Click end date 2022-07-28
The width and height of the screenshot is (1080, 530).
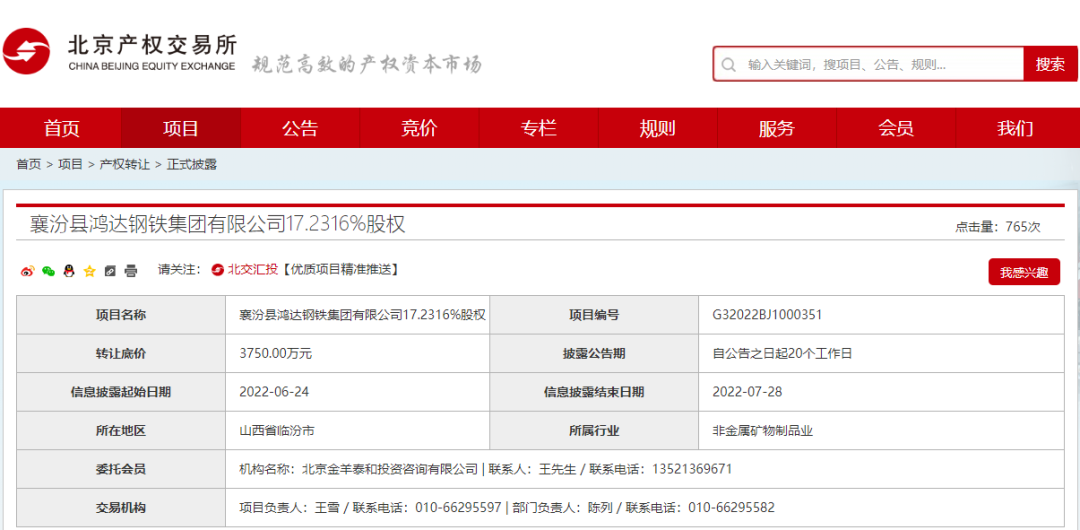pos(747,392)
